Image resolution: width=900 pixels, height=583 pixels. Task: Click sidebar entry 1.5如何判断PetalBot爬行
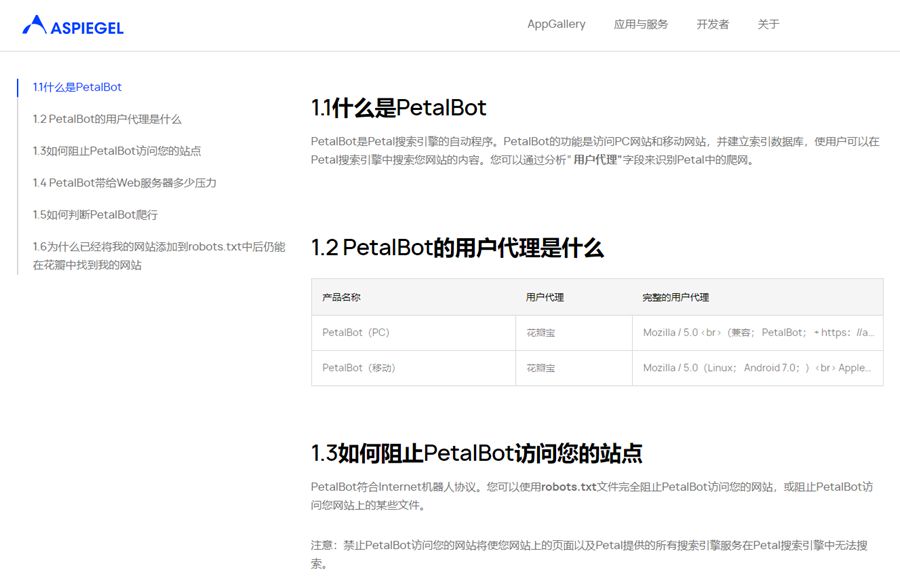95,215
